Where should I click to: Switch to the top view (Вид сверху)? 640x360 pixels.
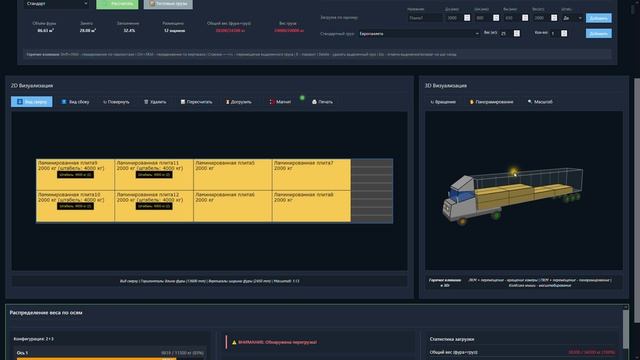click(x=31, y=102)
